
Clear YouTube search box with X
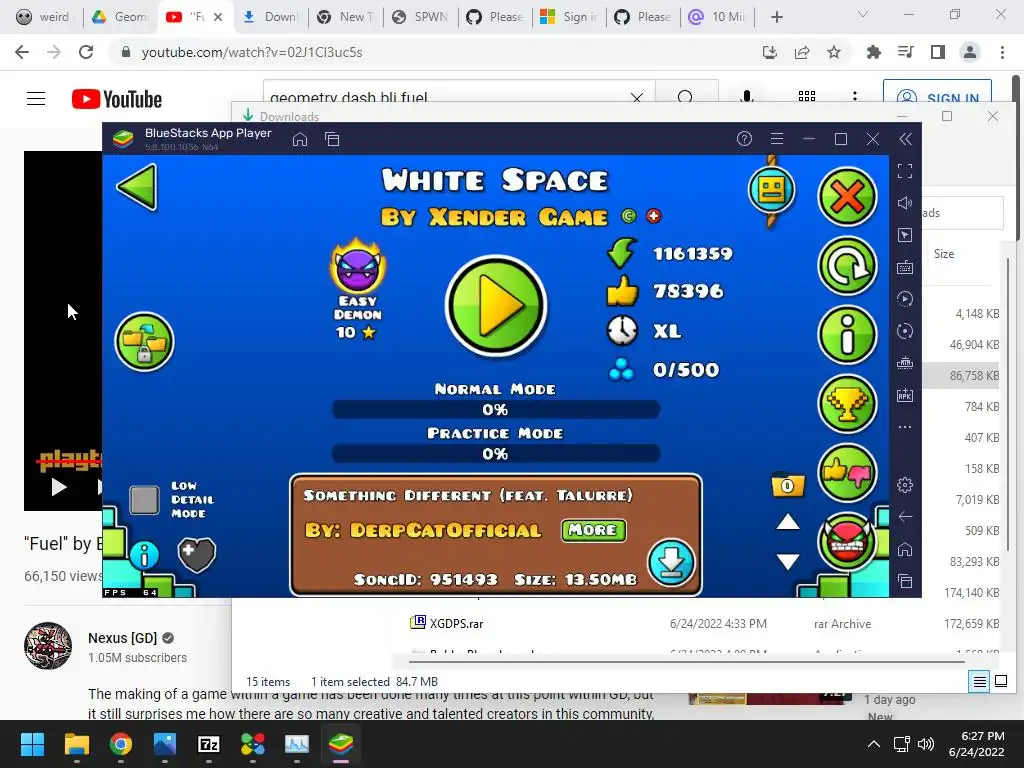coord(637,98)
